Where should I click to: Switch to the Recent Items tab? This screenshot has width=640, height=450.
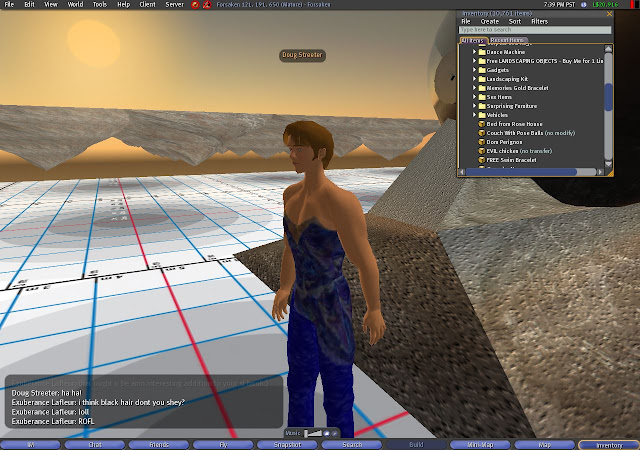(507, 40)
